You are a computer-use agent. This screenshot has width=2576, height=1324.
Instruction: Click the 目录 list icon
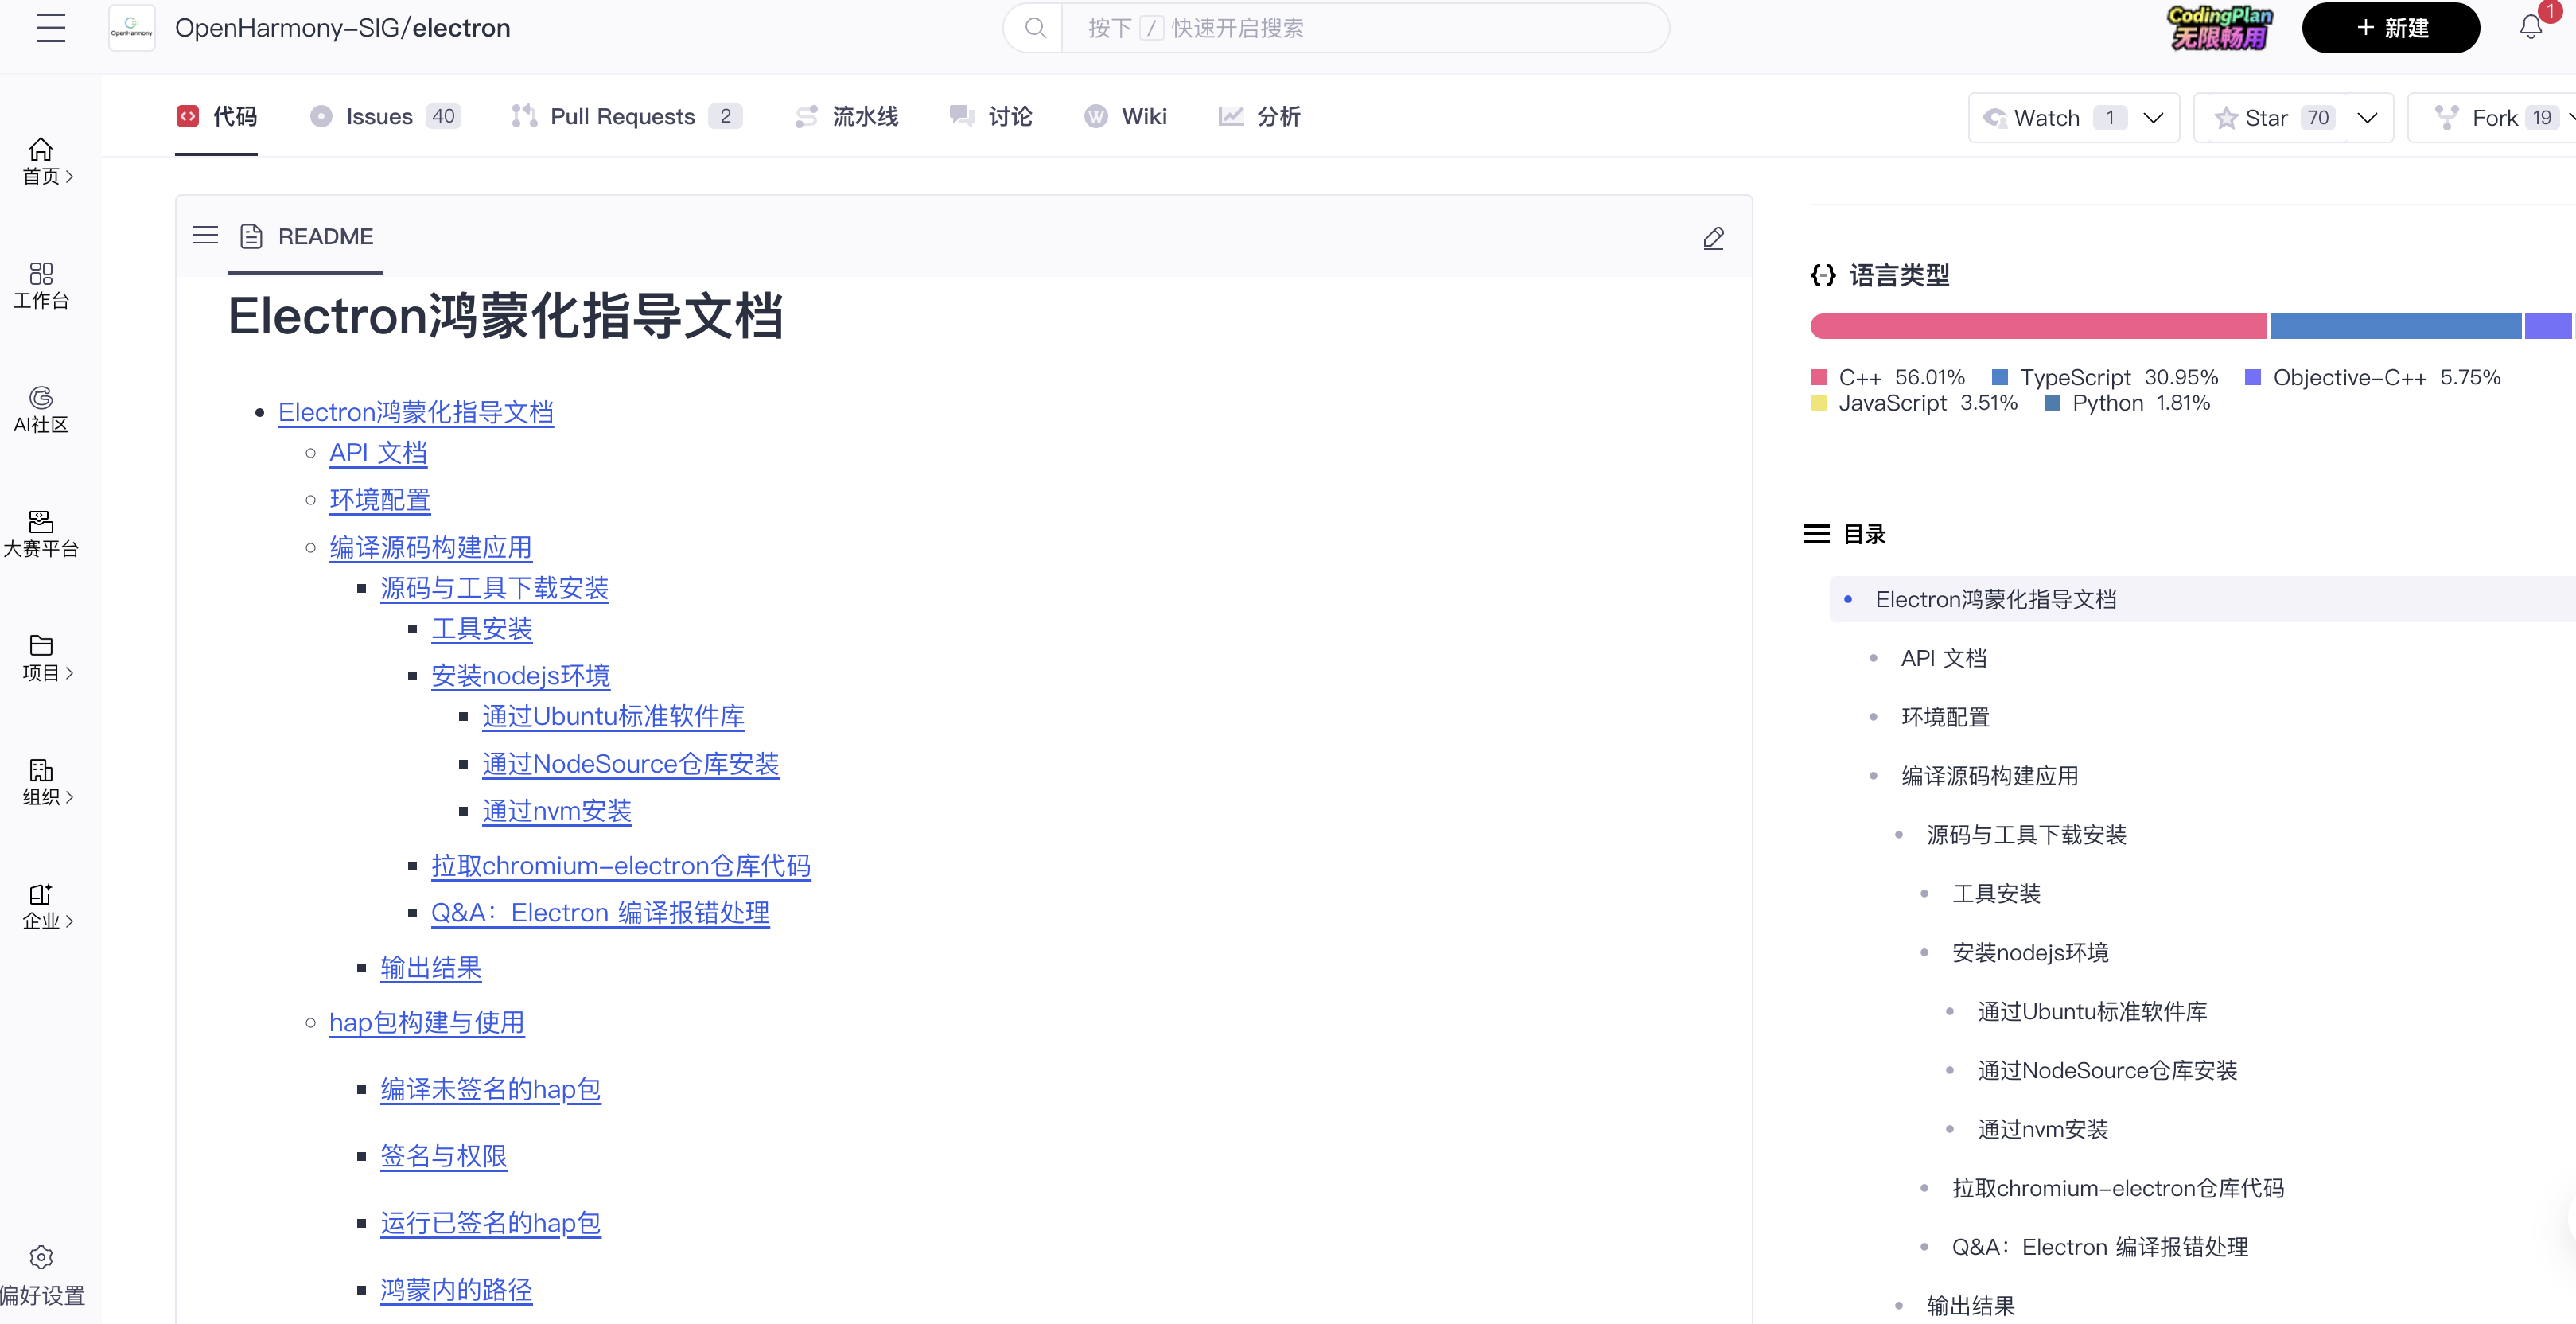point(1816,534)
